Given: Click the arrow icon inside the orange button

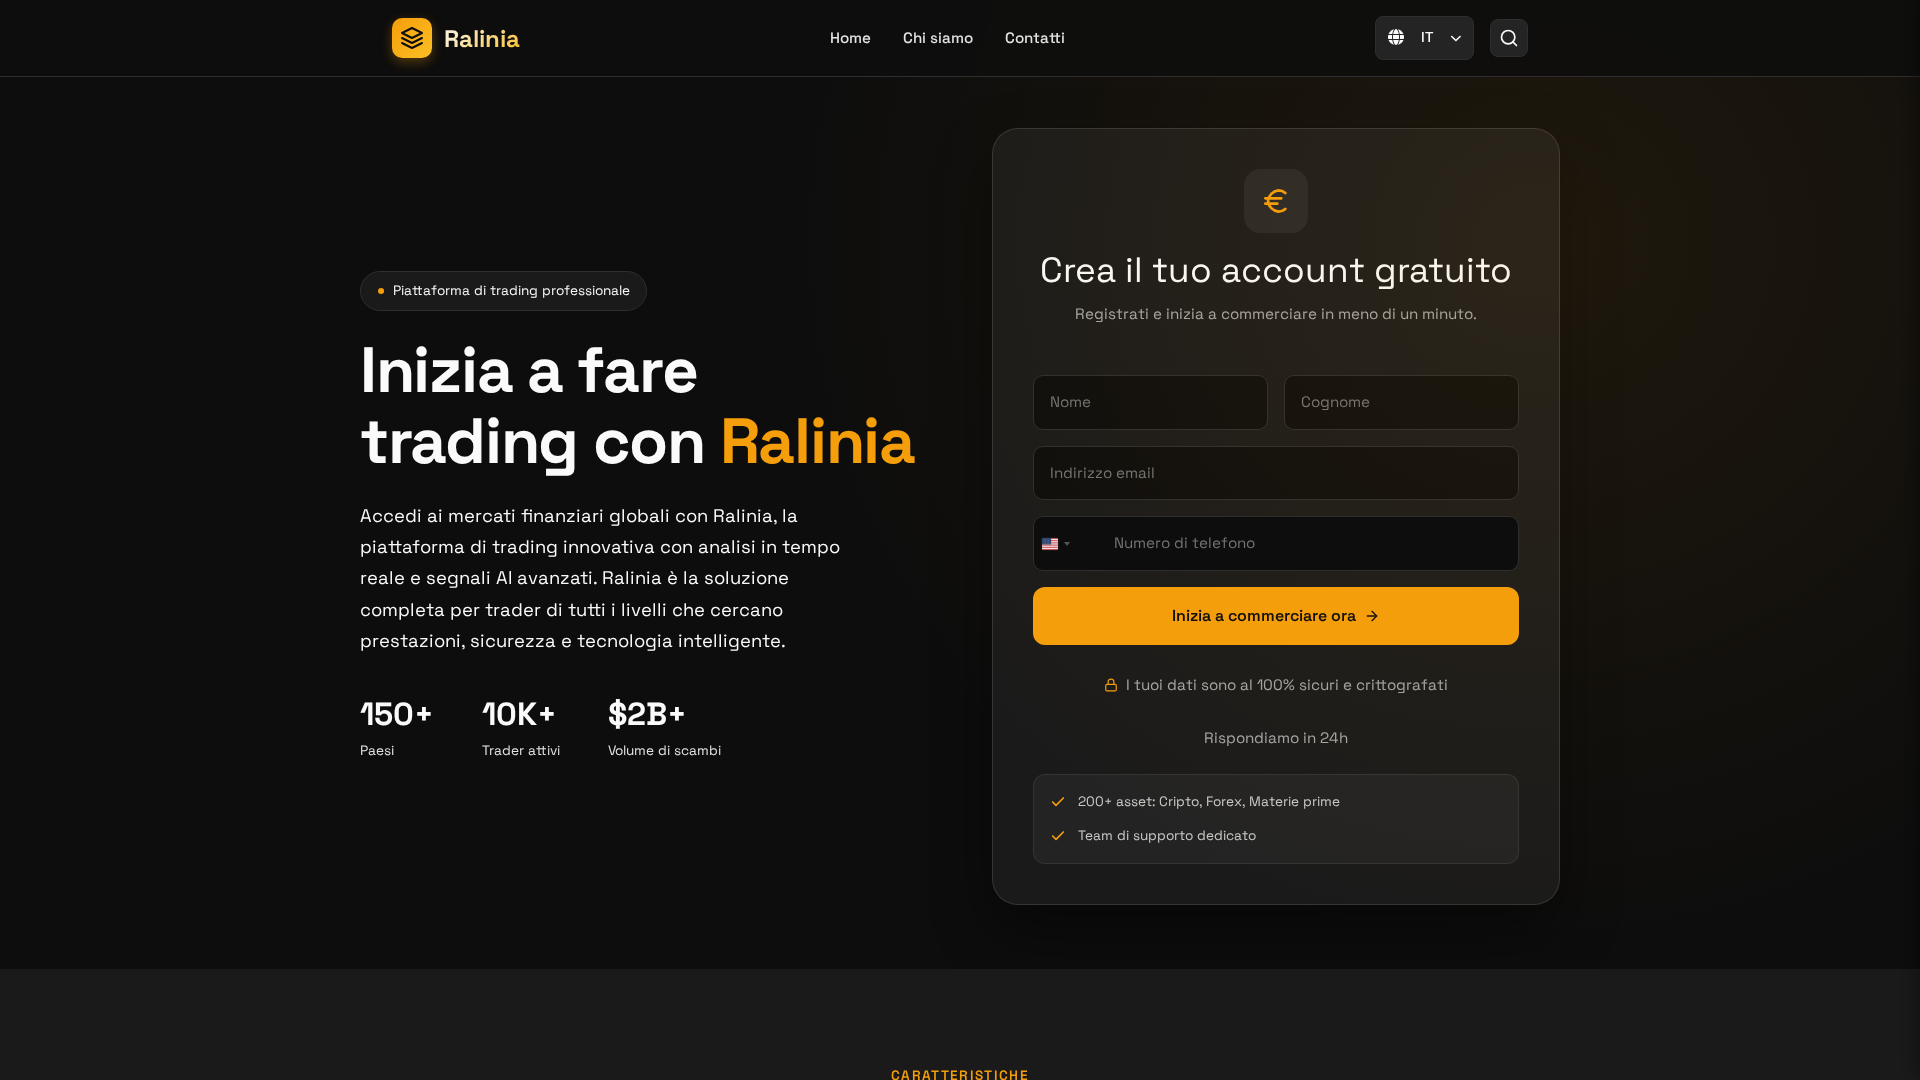Looking at the screenshot, I should pos(1373,616).
